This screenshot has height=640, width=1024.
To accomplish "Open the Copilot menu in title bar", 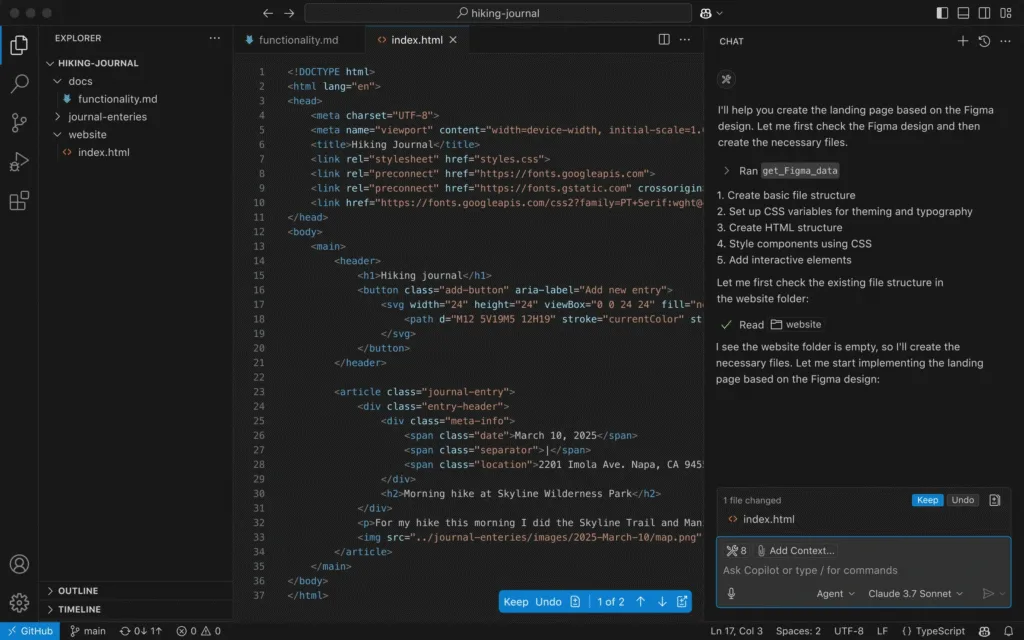I will click(x=711, y=13).
